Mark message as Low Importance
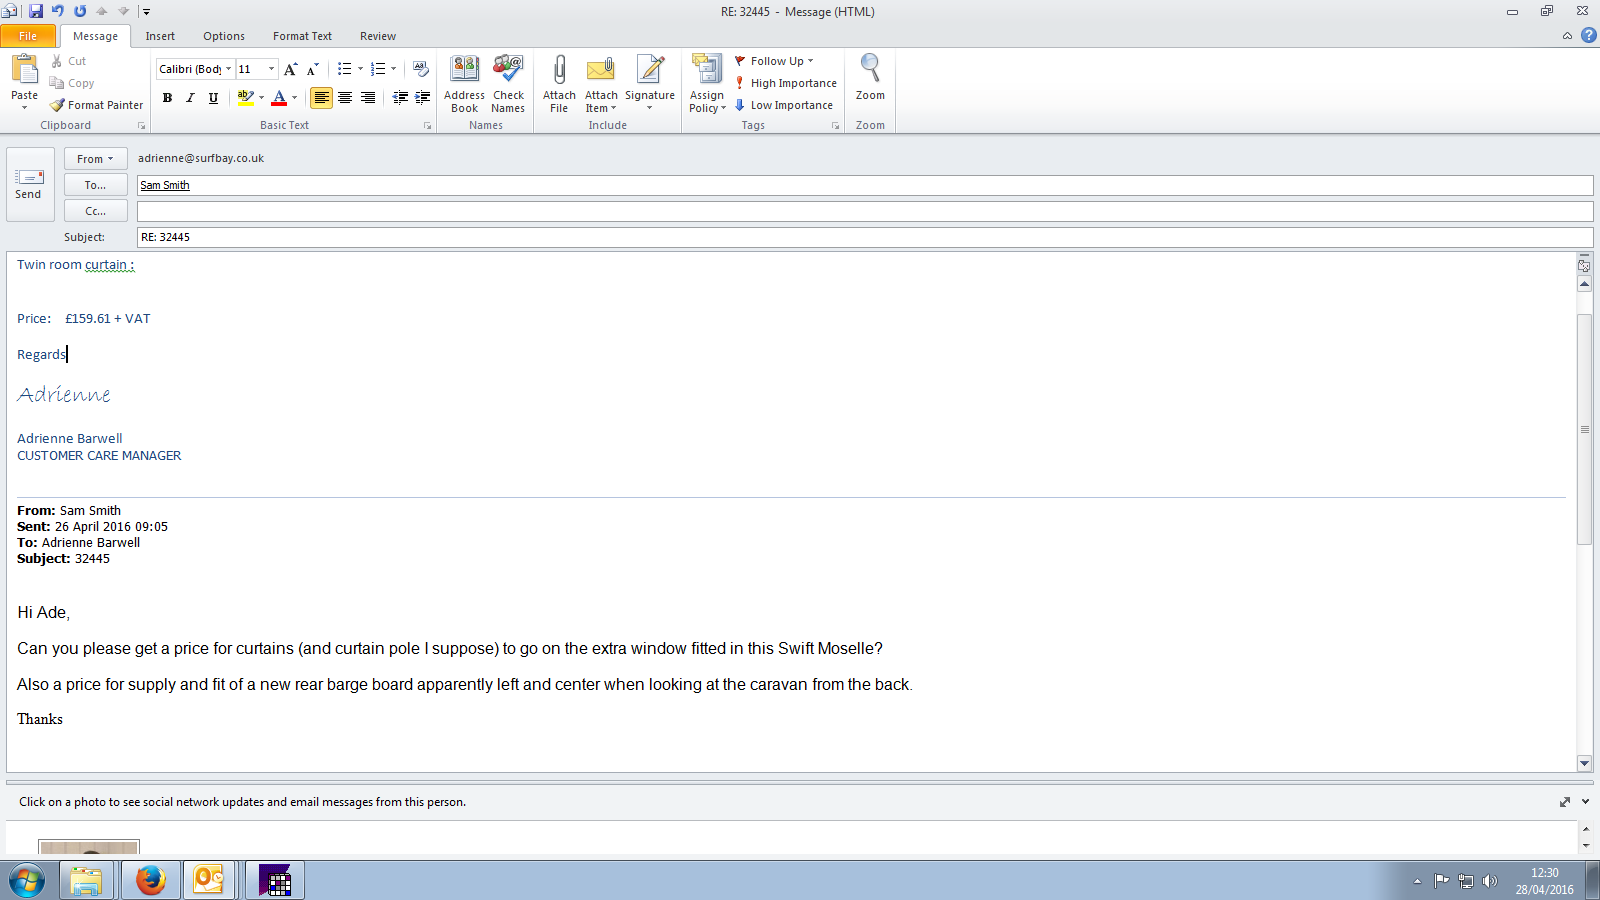This screenshot has width=1600, height=900. tap(784, 105)
